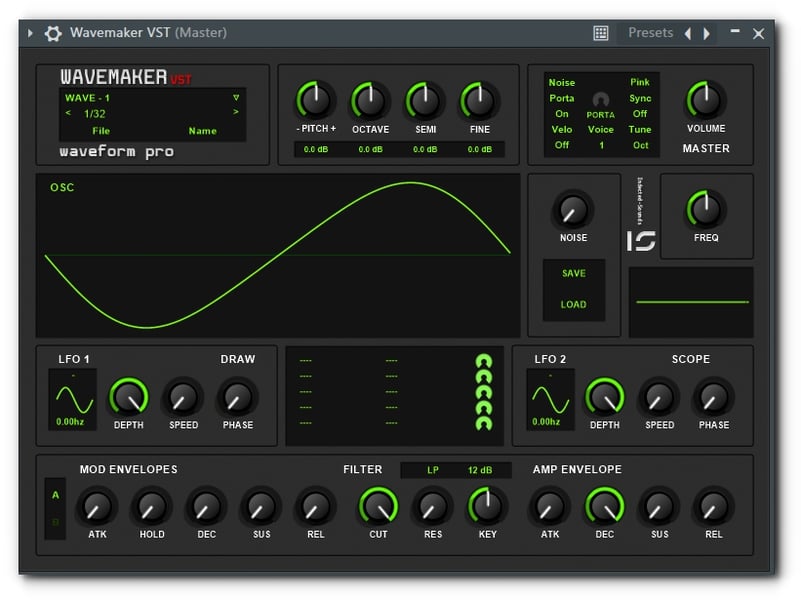Screen dimensions: 801x600
Task: Click the SCOPE button in LFO 2
Action: click(x=691, y=359)
